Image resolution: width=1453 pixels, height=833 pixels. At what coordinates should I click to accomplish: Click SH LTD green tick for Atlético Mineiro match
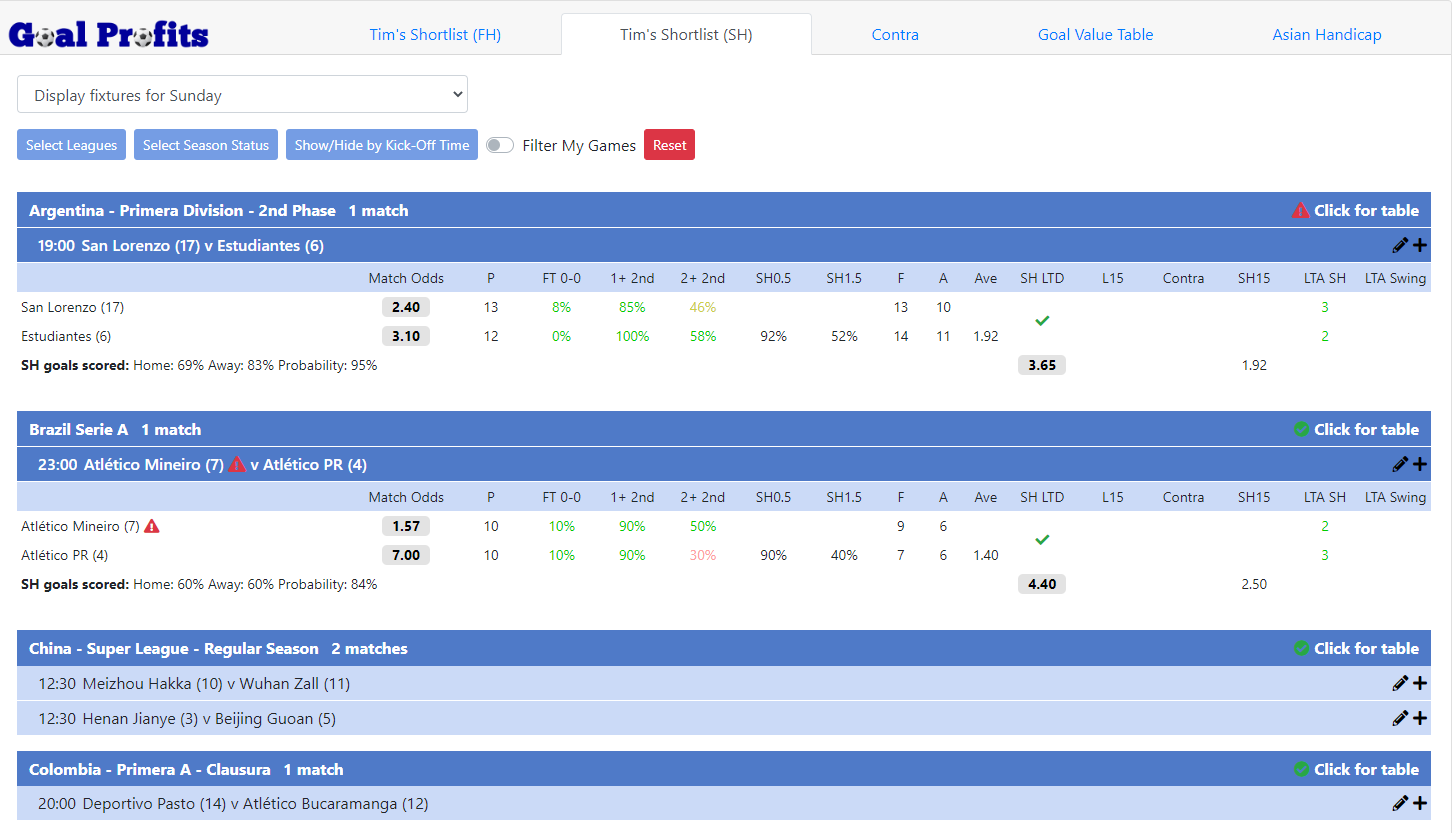1042,540
